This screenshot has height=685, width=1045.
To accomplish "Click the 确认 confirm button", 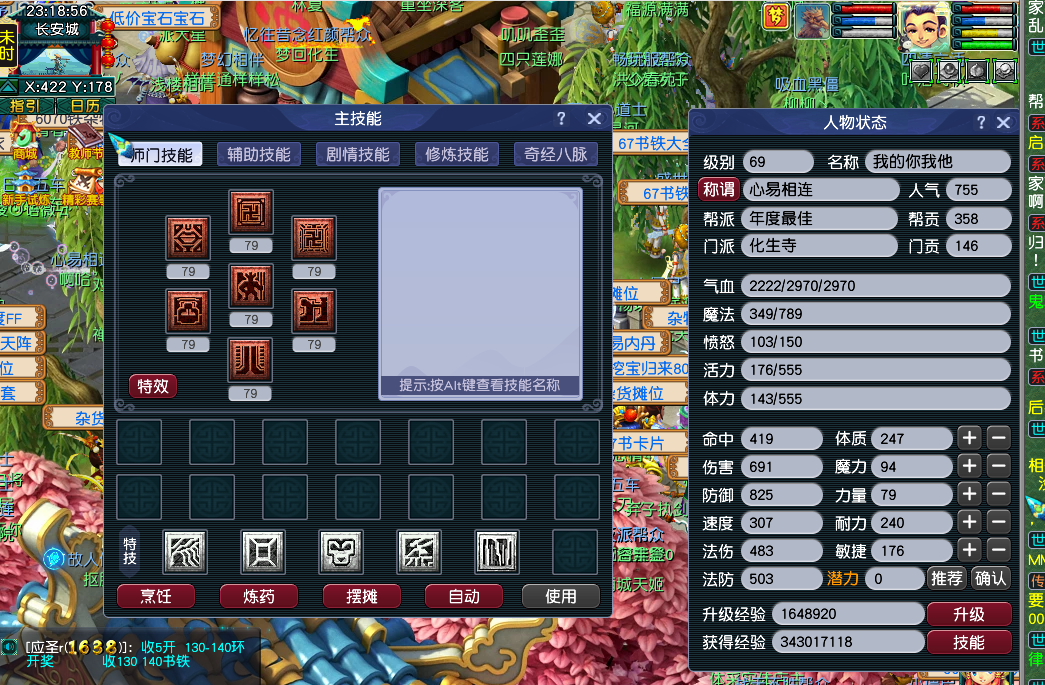I will coord(990,578).
